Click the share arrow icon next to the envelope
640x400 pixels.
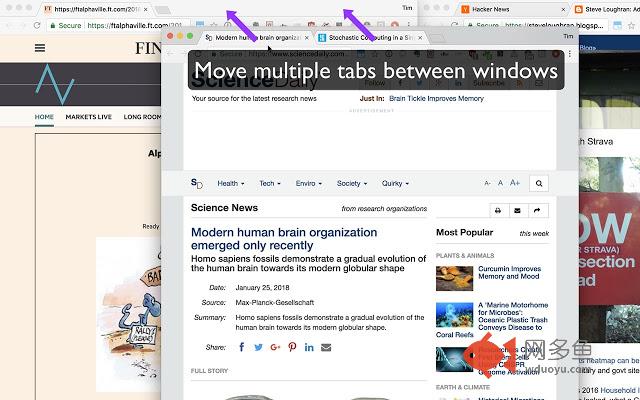pyautogui.click(x=537, y=211)
